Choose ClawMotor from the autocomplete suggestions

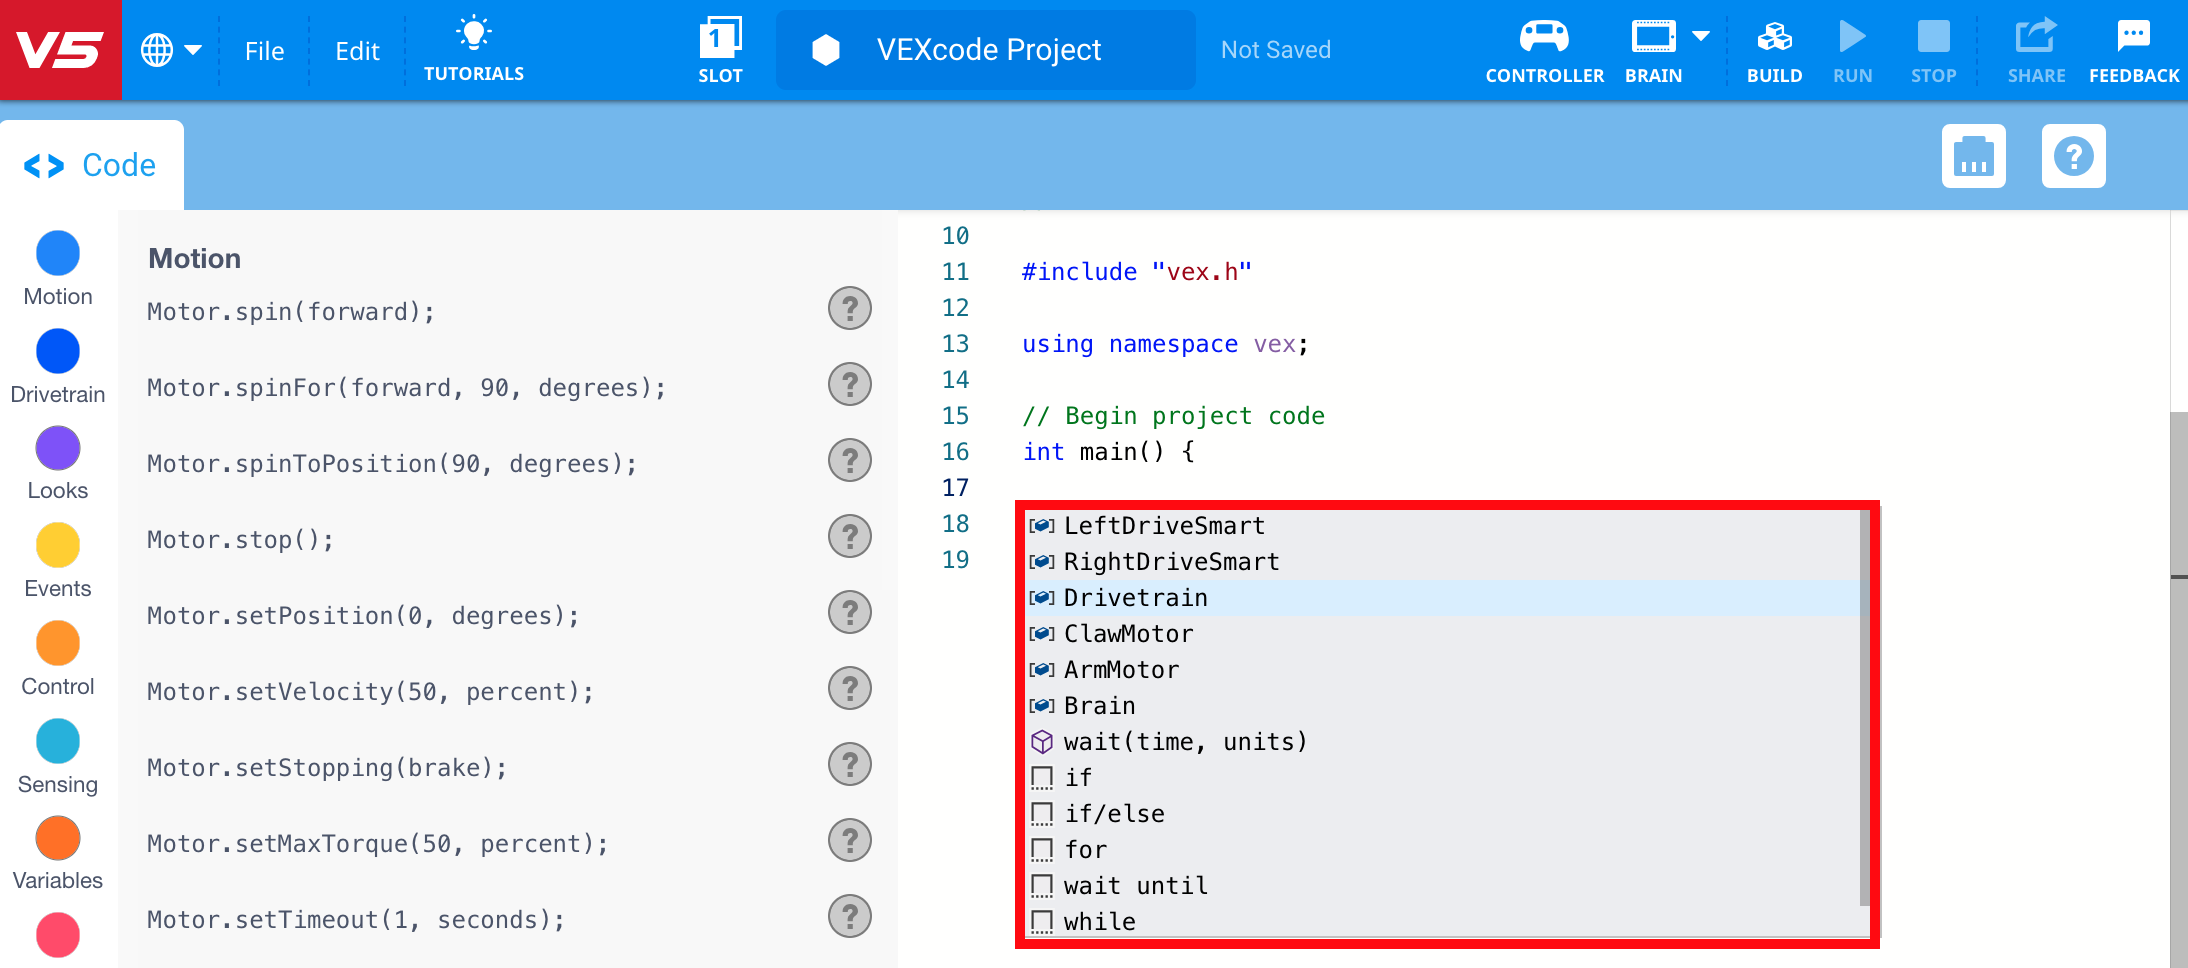tap(1128, 633)
